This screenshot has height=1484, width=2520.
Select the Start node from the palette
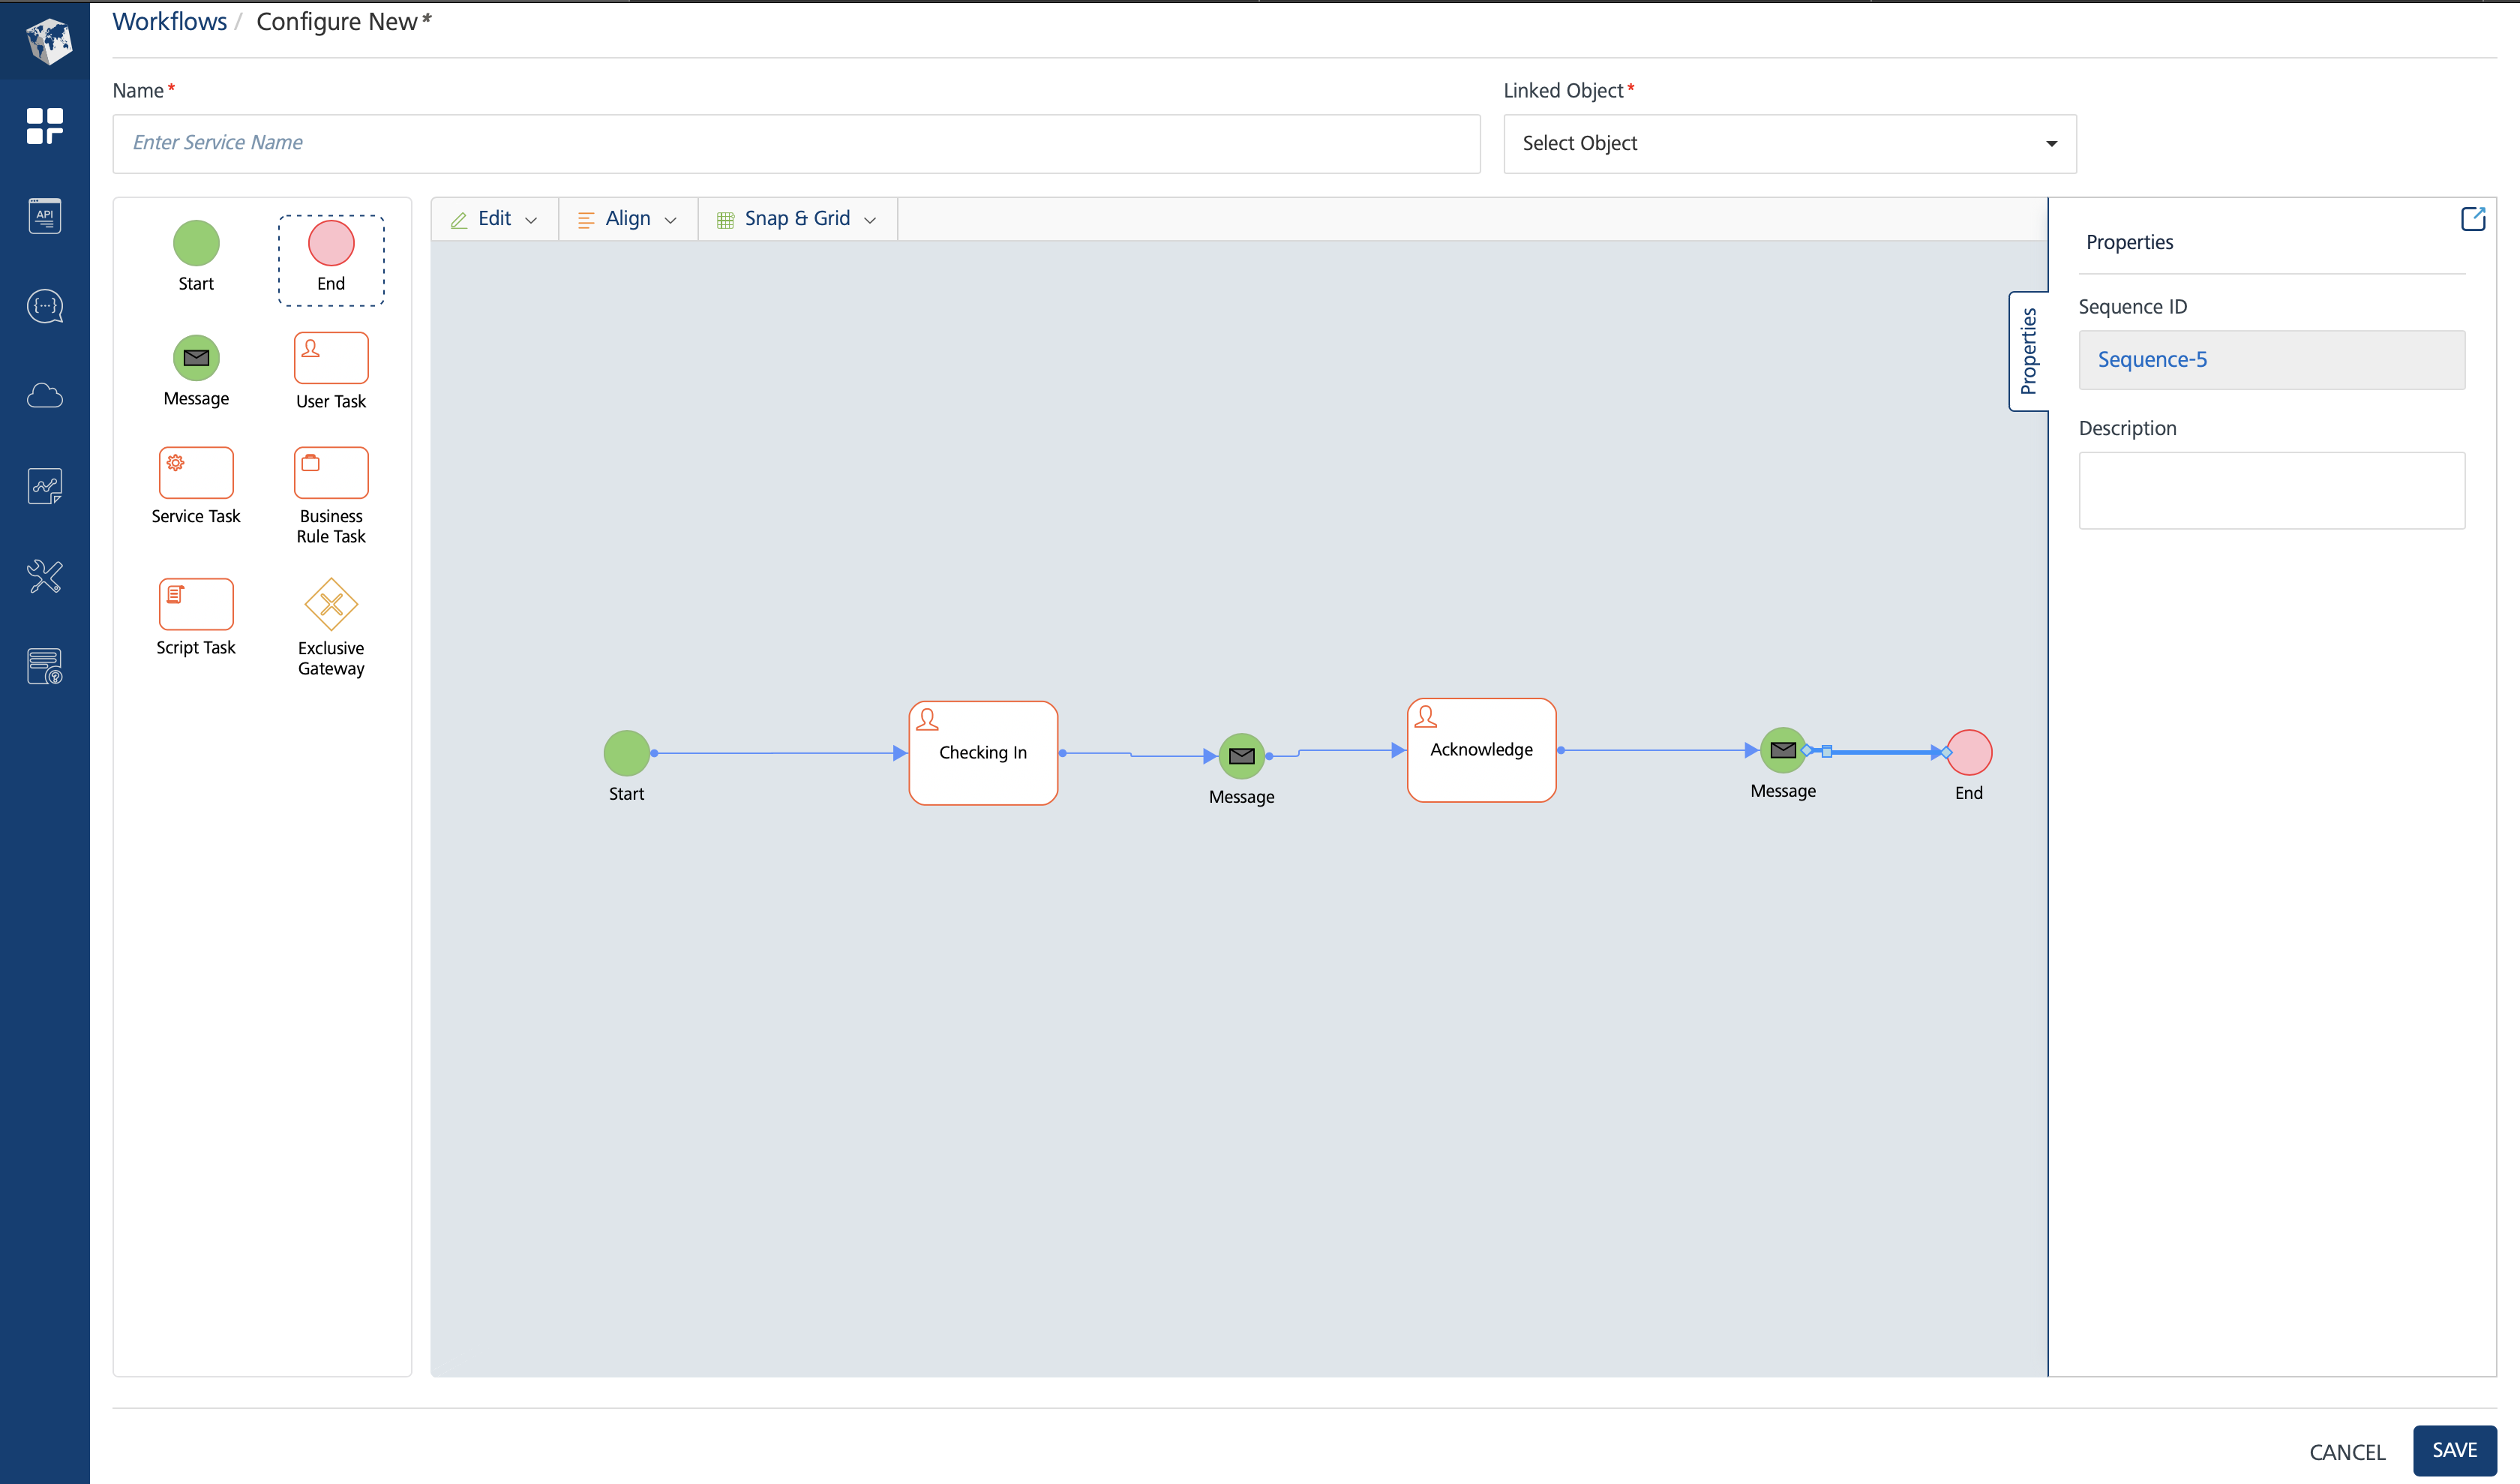(x=196, y=243)
